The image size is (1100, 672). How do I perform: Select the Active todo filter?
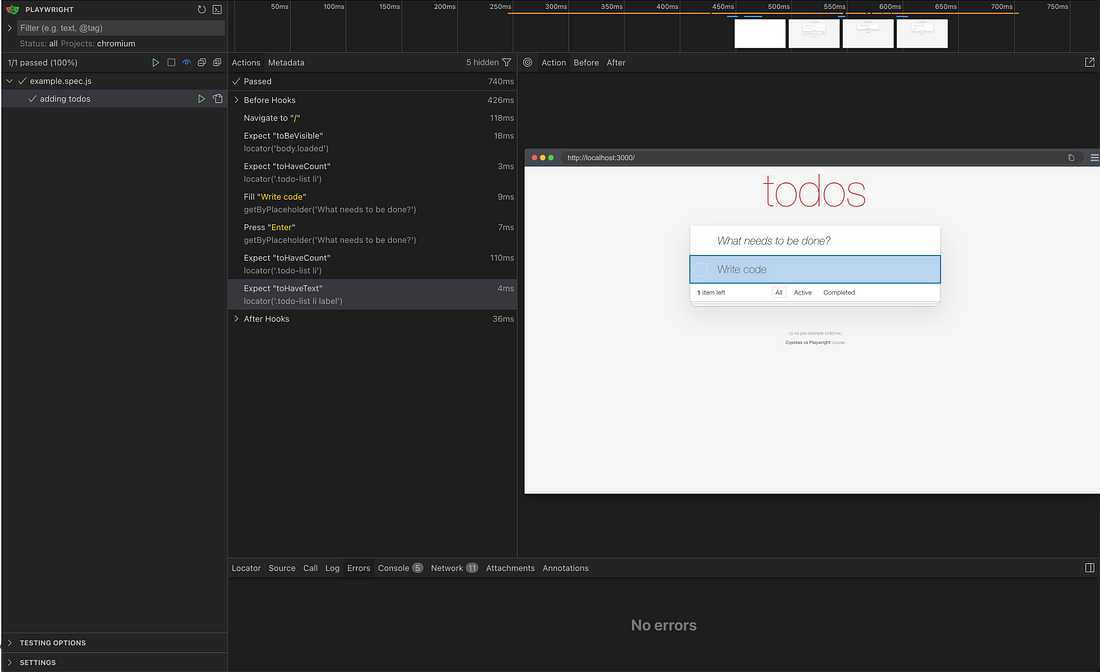[x=803, y=293]
